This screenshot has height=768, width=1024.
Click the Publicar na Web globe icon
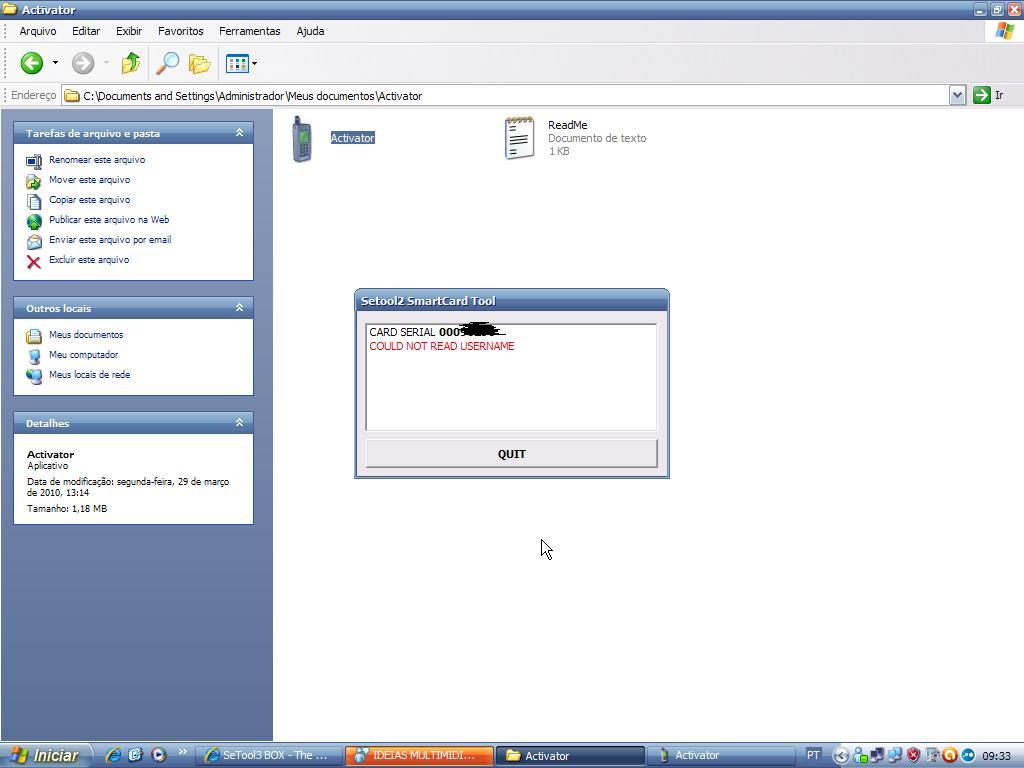pyautogui.click(x=34, y=221)
